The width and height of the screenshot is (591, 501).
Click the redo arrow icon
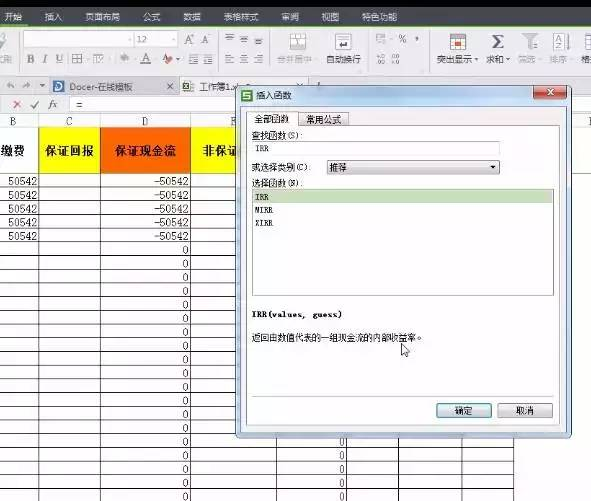pyautogui.click(x=26, y=86)
